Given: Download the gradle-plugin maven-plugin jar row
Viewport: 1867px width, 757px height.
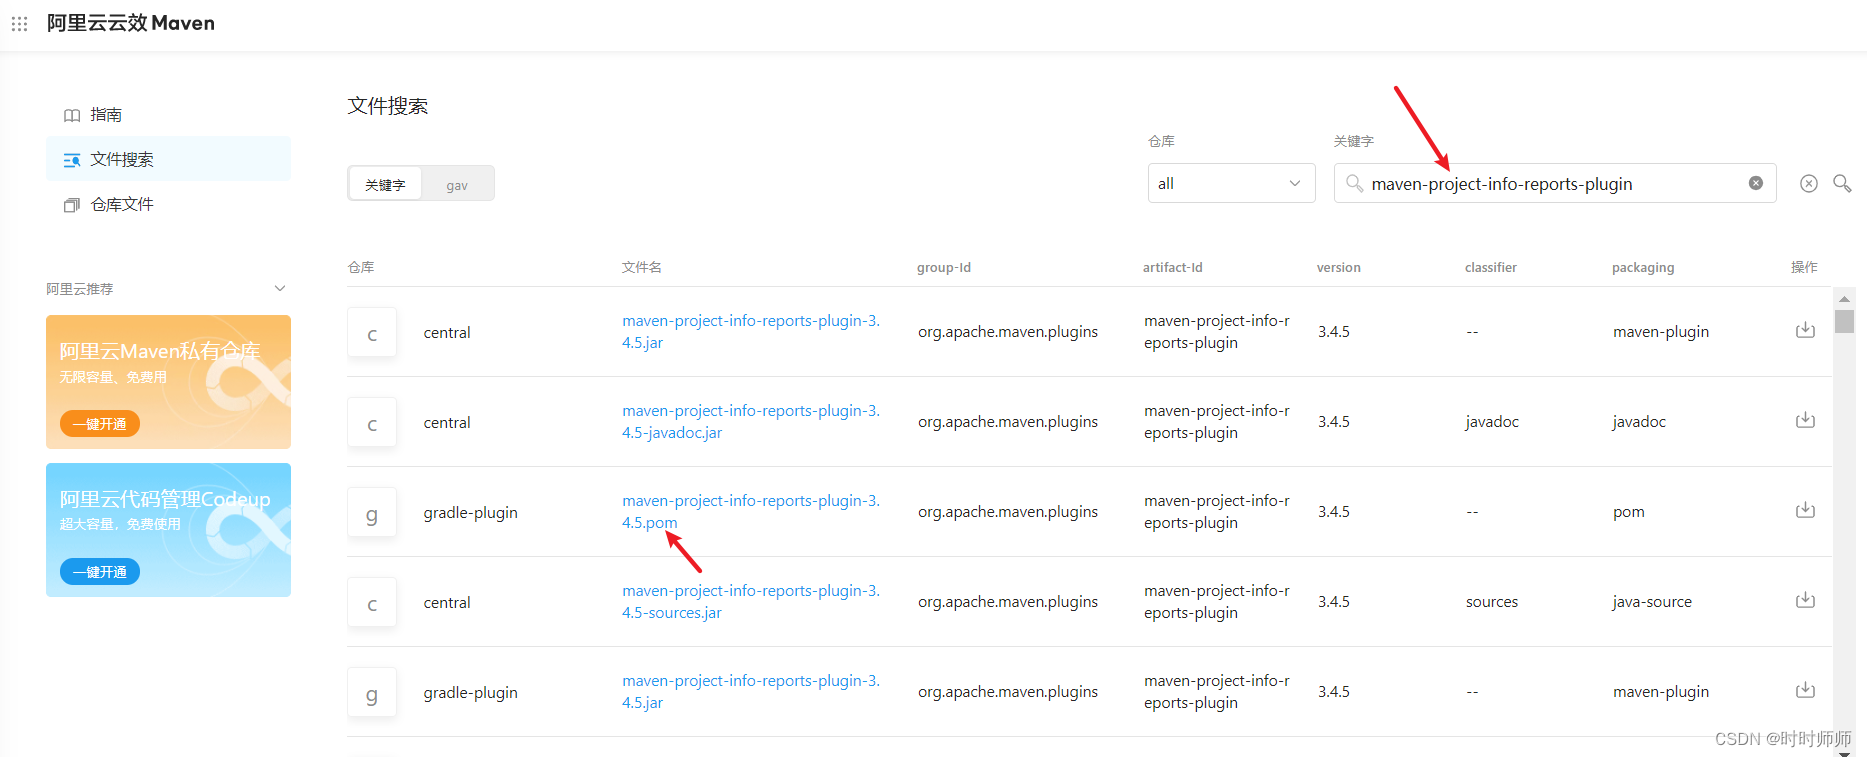Looking at the screenshot, I should tap(1805, 690).
